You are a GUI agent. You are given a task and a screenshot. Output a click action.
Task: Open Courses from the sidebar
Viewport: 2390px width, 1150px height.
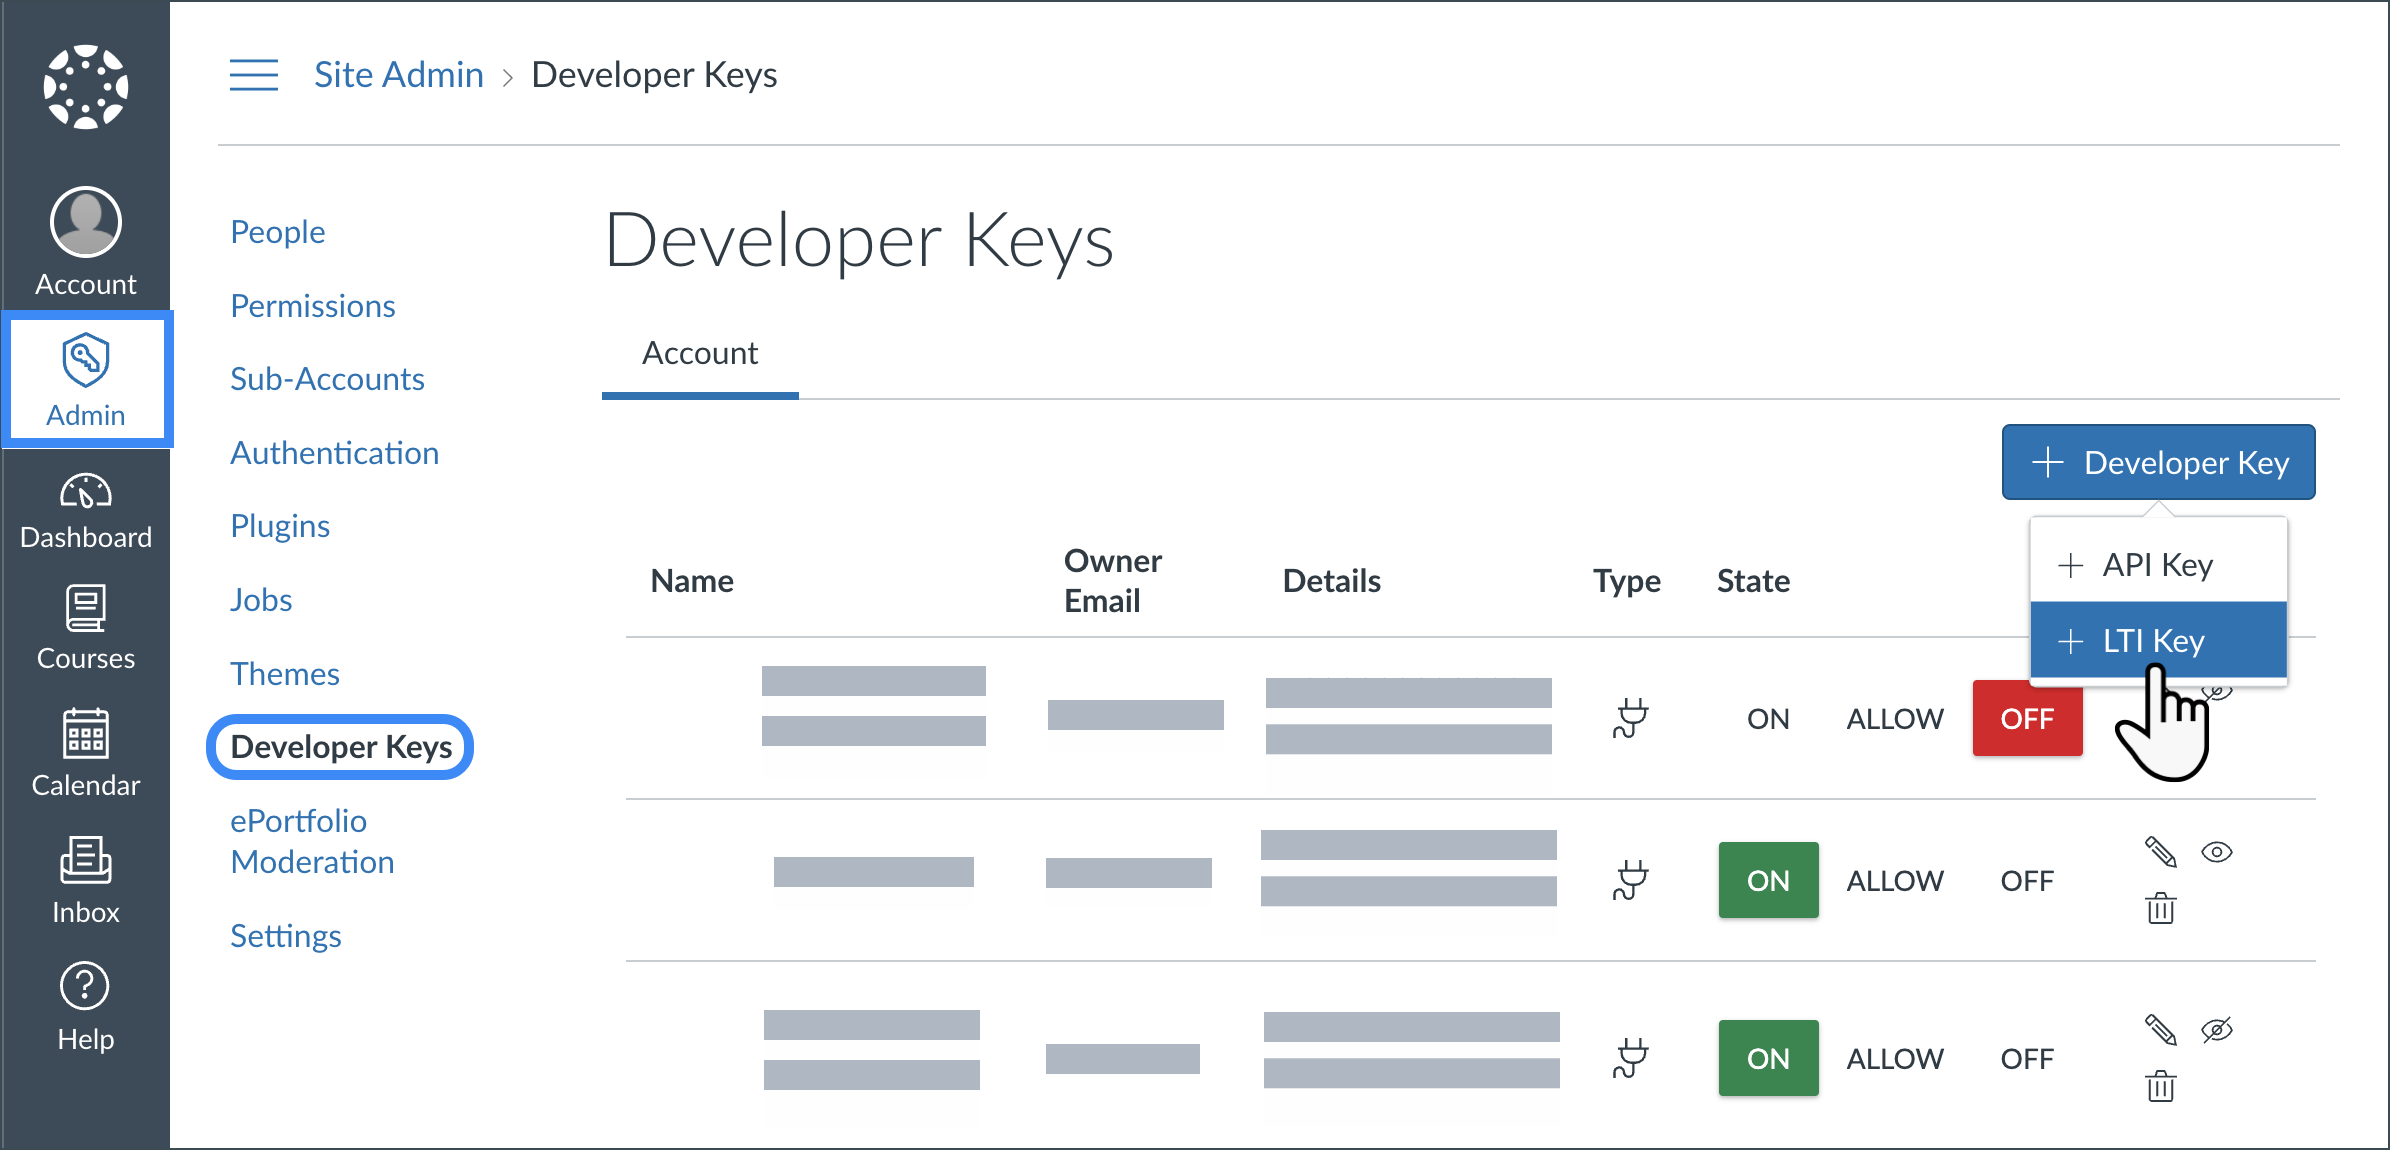tap(85, 628)
